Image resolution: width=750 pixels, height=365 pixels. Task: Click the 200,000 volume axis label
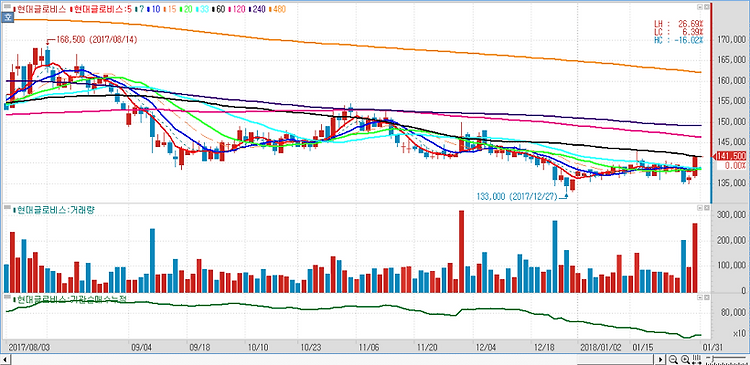(732, 241)
